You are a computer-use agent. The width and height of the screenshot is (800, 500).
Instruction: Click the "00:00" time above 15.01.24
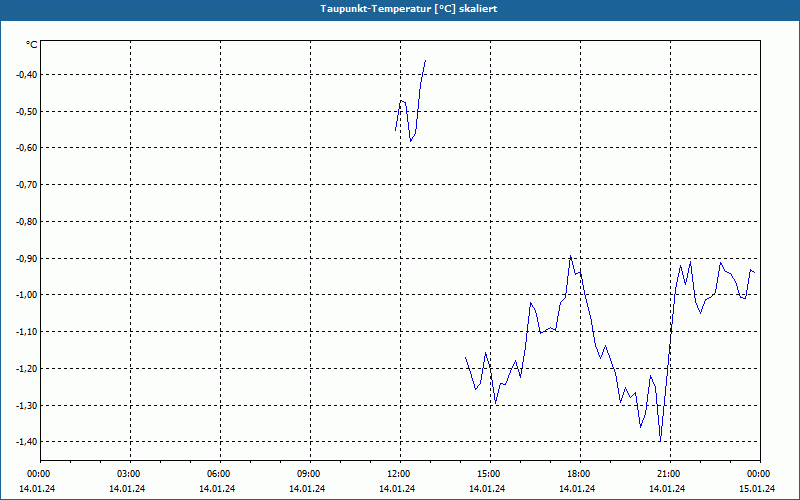tap(760, 474)
